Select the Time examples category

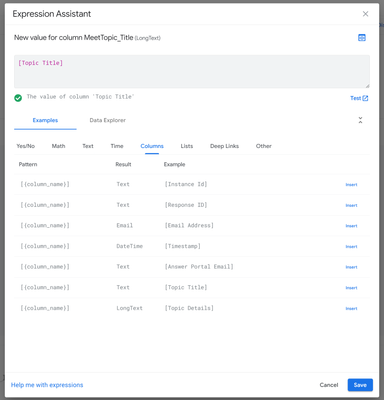click(117, 146)
